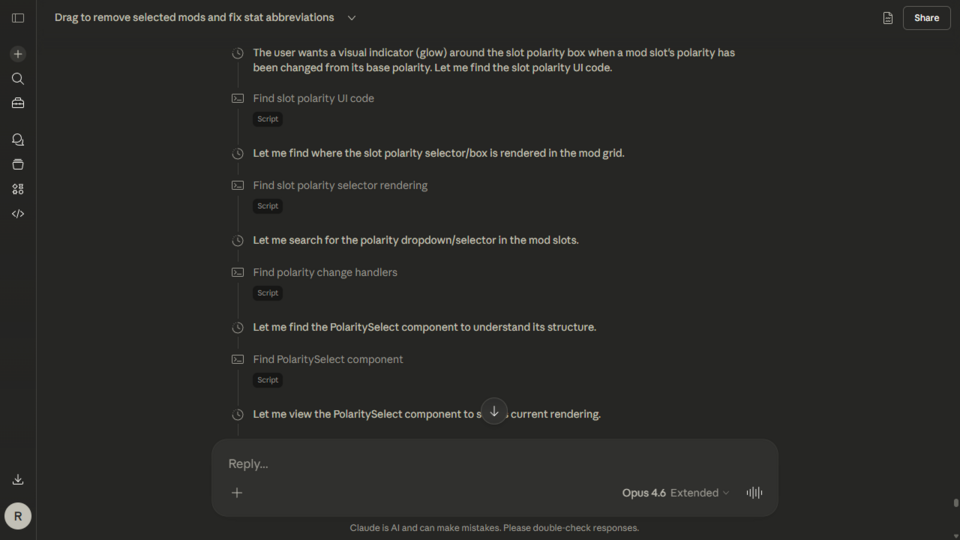960x540 pixels.
Task: Click the download apps icon
Action: coord(18,479)
